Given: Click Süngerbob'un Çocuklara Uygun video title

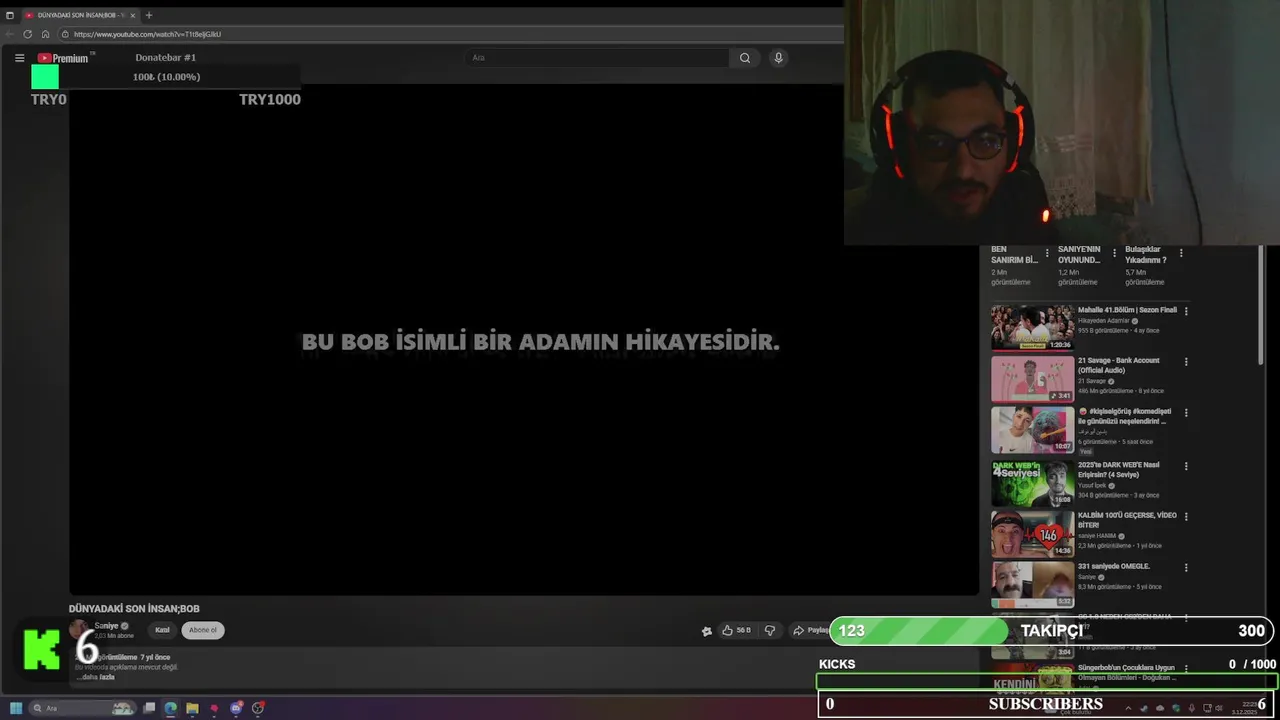Looking at the screenshot, I should 1126,672.
